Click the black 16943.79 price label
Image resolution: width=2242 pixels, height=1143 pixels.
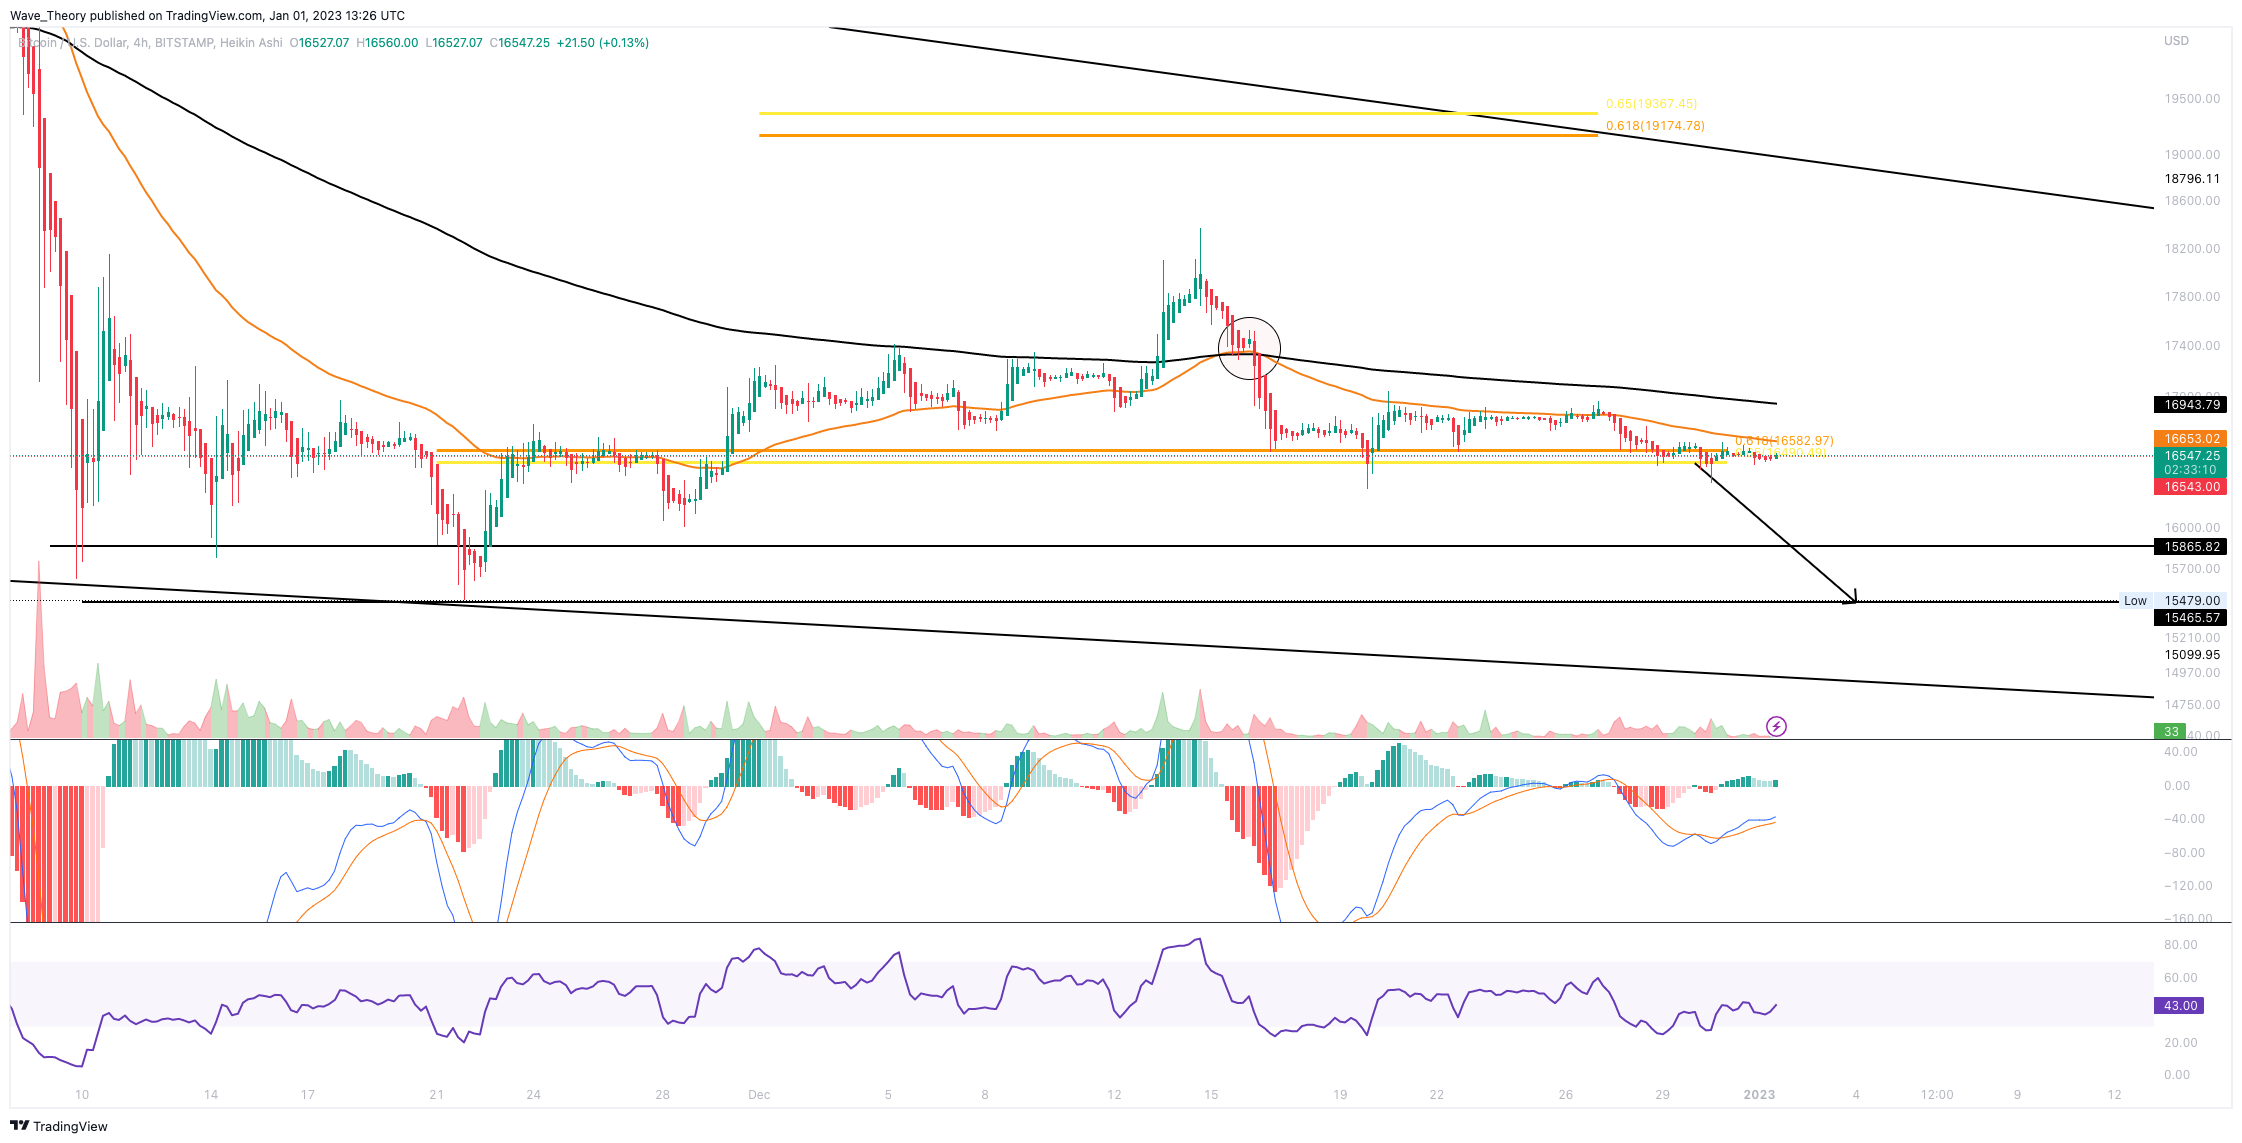[x=2191, y=405]
